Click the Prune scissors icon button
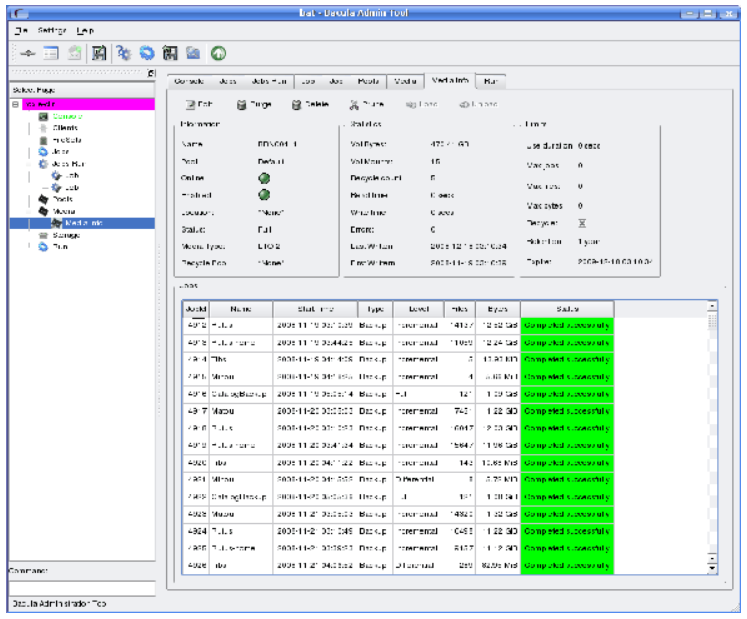 click(x=361, y=103)
